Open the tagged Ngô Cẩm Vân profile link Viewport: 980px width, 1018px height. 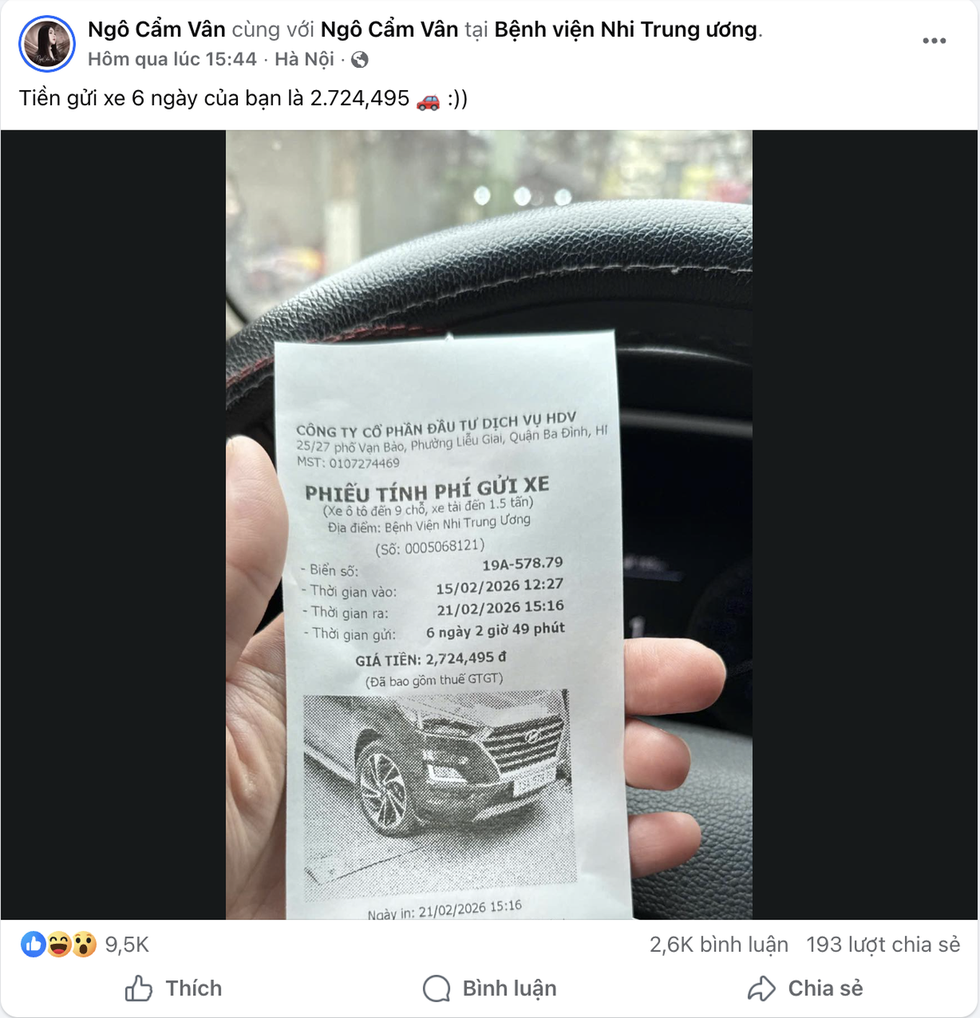click(x=390, y=29)
